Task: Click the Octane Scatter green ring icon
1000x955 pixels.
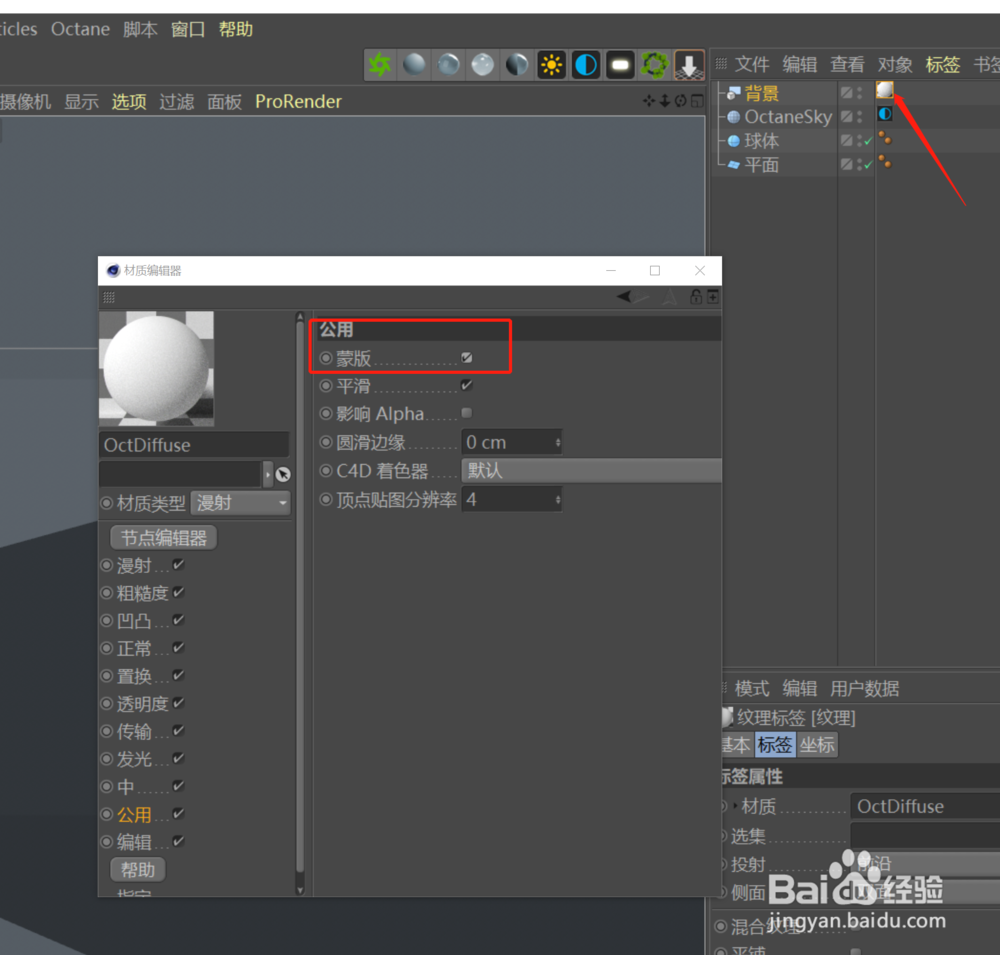Action: tap(654, 64)
